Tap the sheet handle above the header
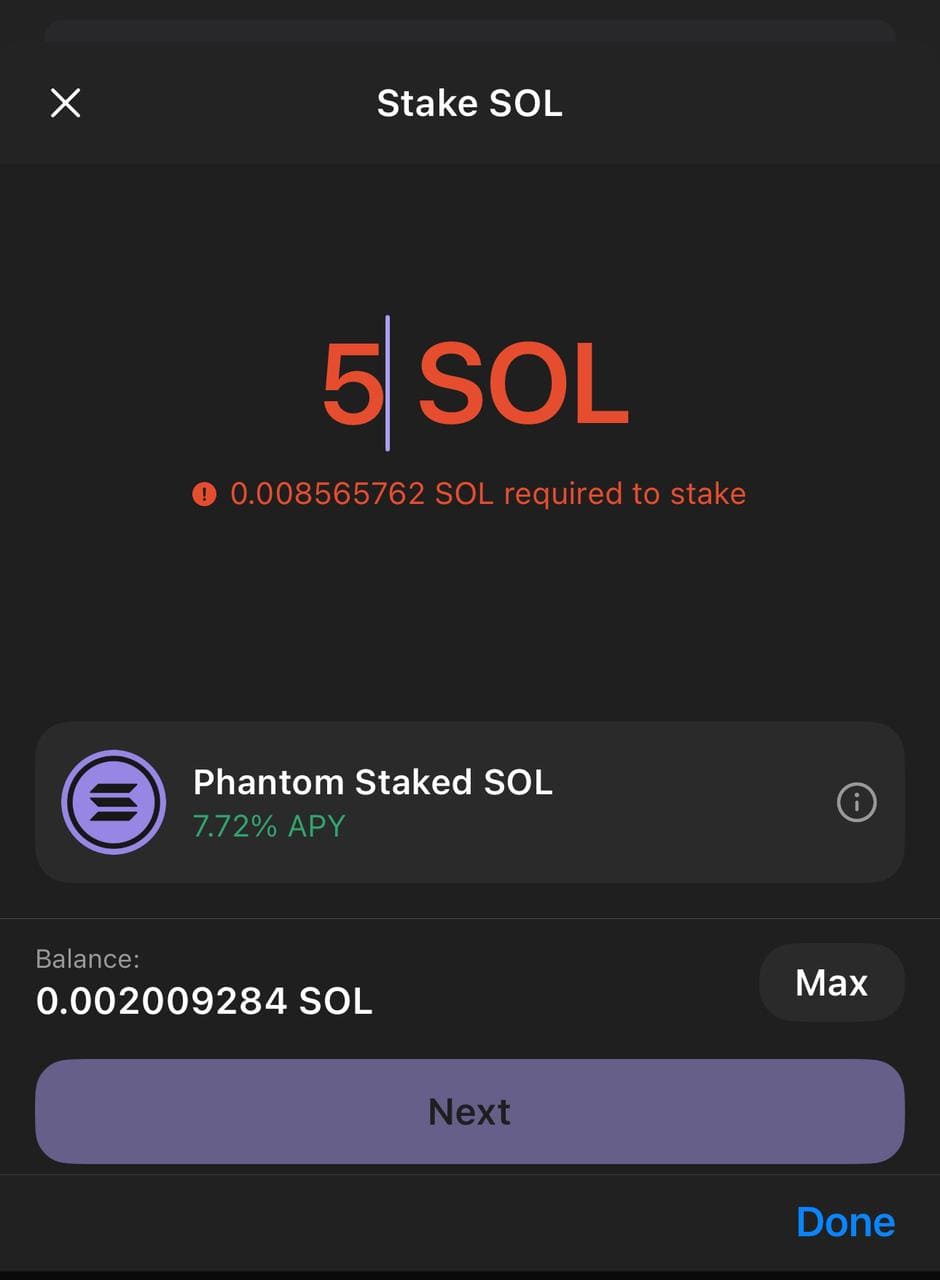 470,30
